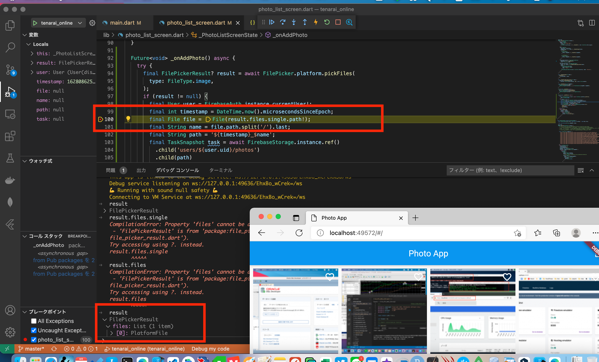
Task: Open the Extensions view
Action: (x=10, y=136)
